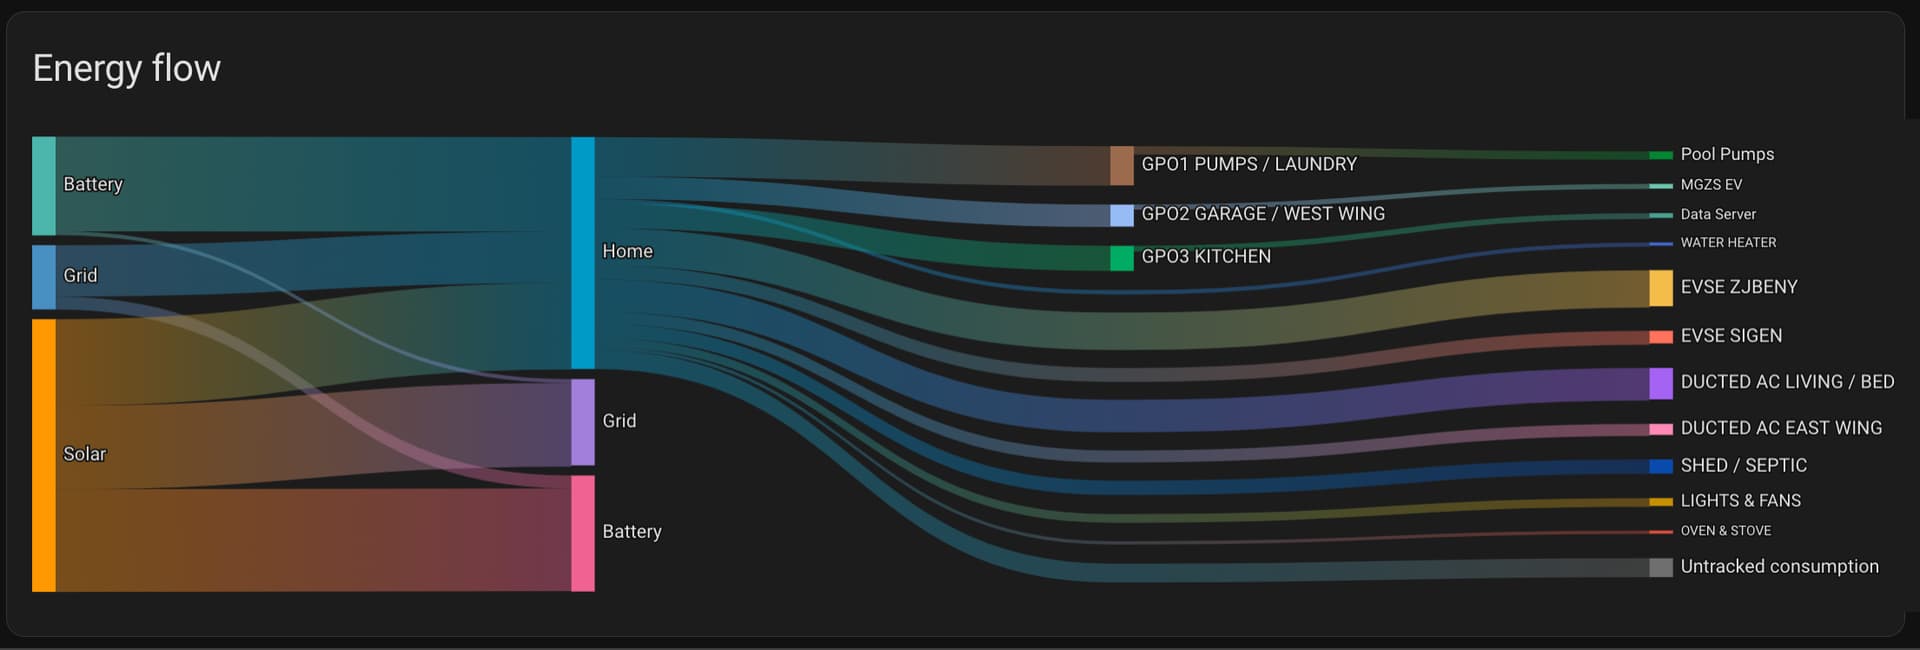1920x650 pixels.
Task: Select the cyan Home node bar
Action: coord(583,253)
